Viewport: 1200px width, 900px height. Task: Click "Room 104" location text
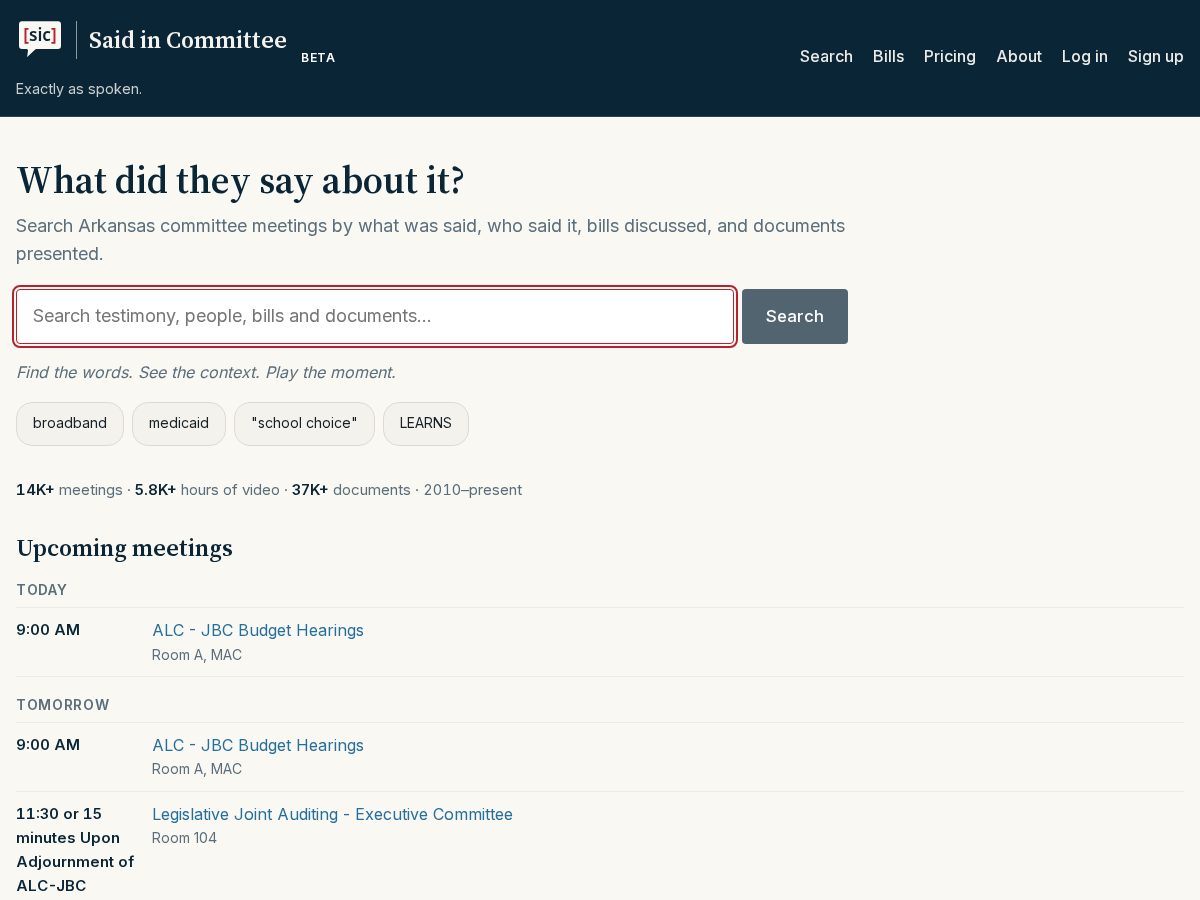[x=184, y=838]
